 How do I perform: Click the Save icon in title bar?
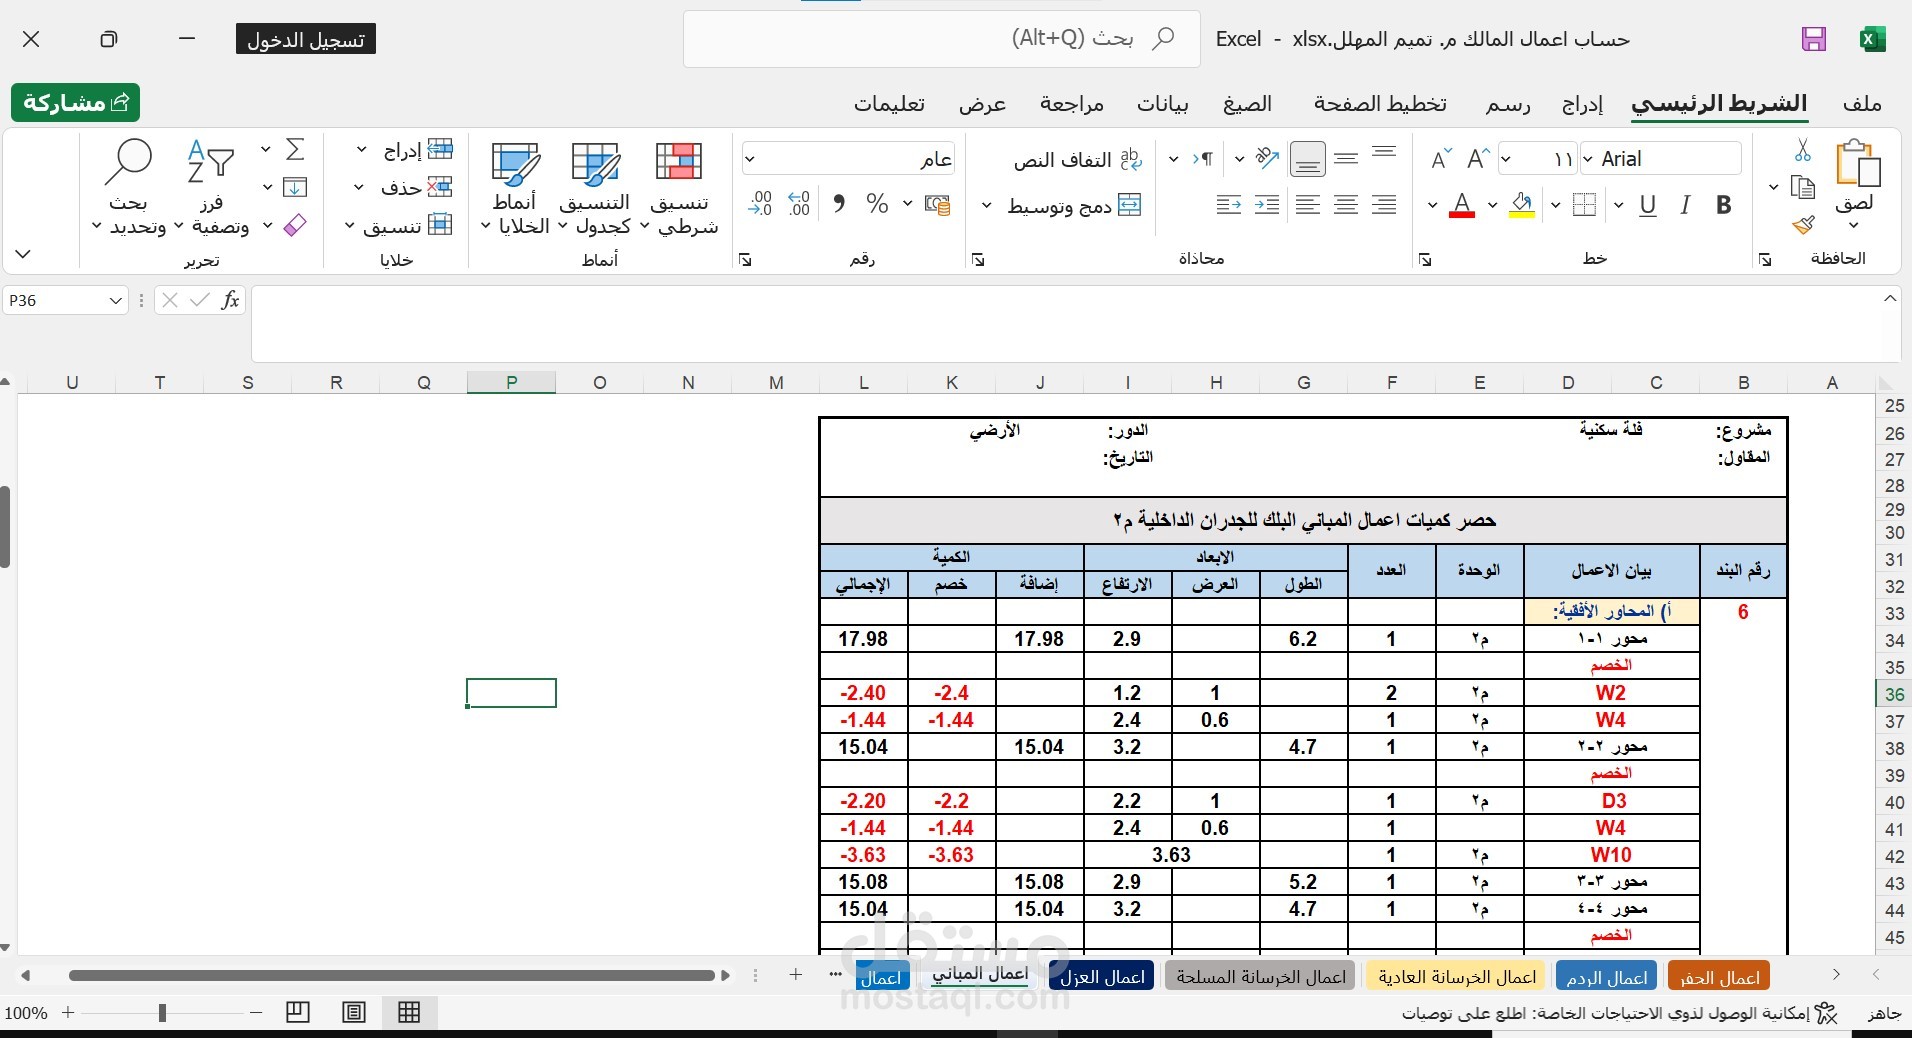pyautogui.click(x=1813, y=39)
